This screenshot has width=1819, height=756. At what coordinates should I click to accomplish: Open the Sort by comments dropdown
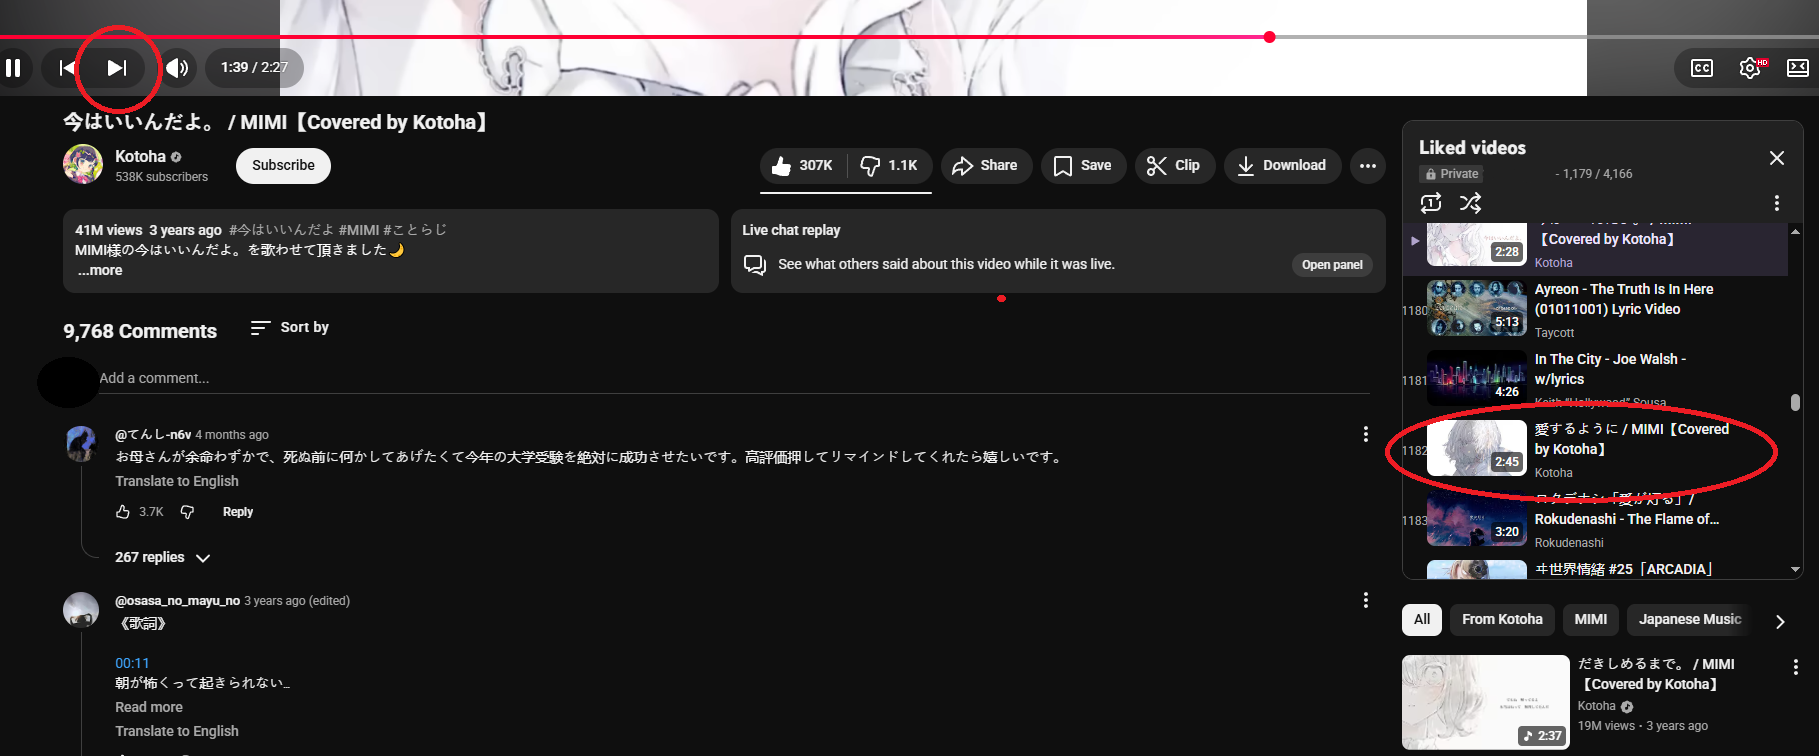coord(290,327)
